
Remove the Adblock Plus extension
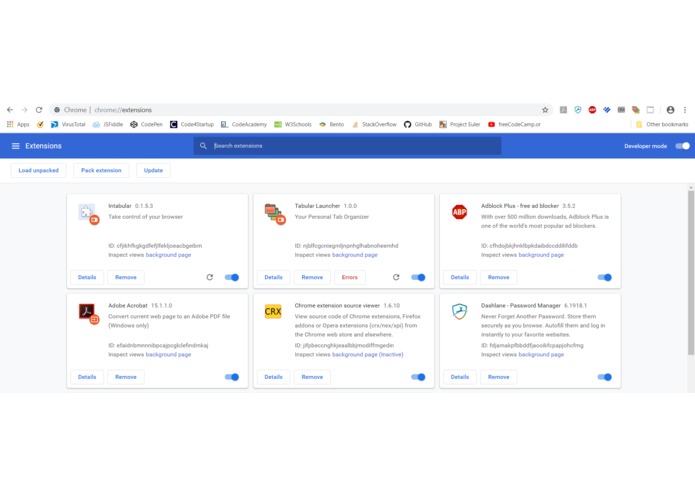coord(499,277)
